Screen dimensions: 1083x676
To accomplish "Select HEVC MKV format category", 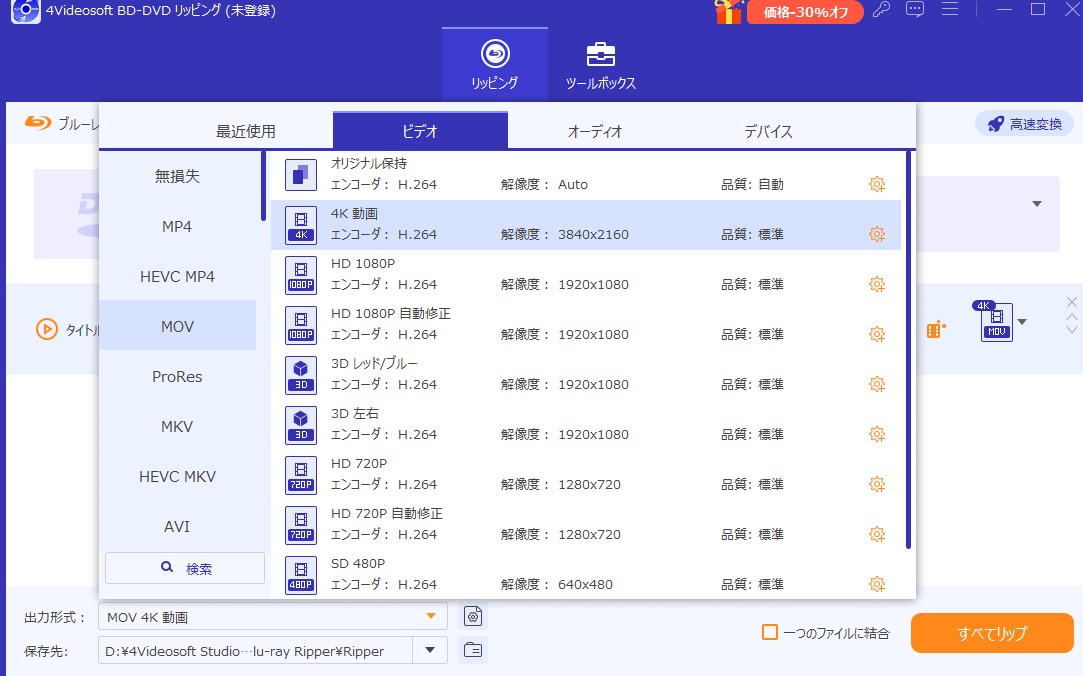I will tap(178, 476).
